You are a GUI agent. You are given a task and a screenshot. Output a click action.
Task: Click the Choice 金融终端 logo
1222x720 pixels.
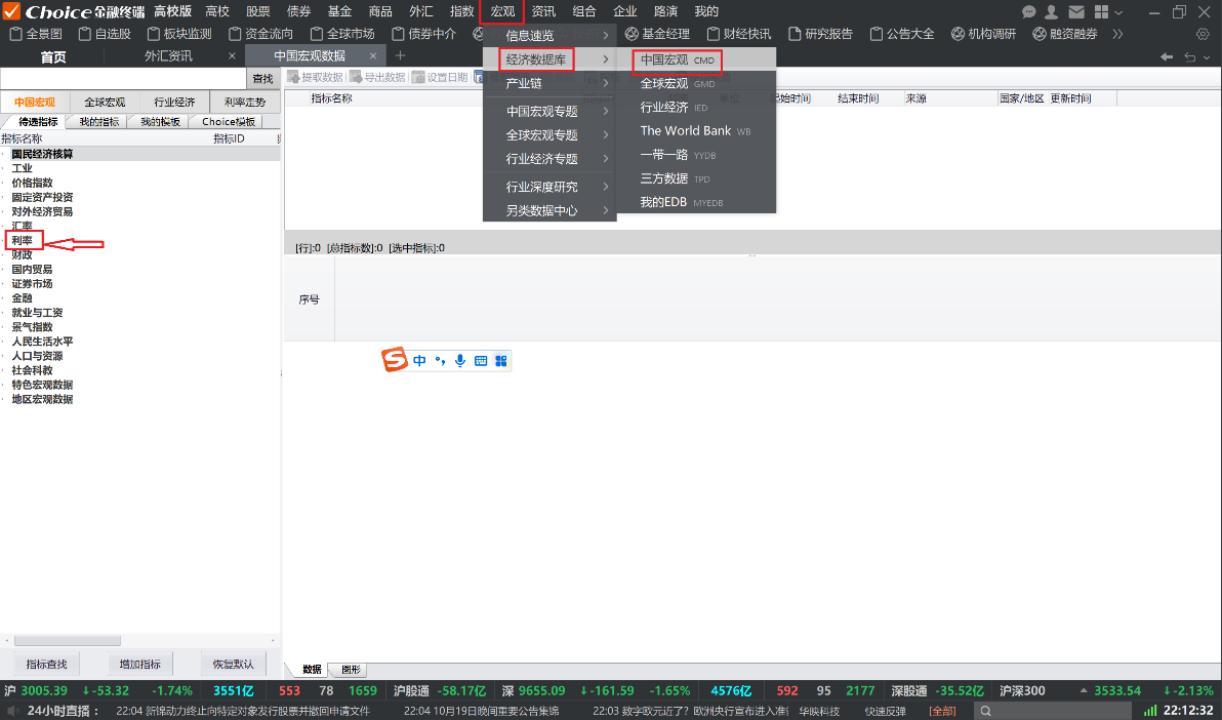[74, 12]
